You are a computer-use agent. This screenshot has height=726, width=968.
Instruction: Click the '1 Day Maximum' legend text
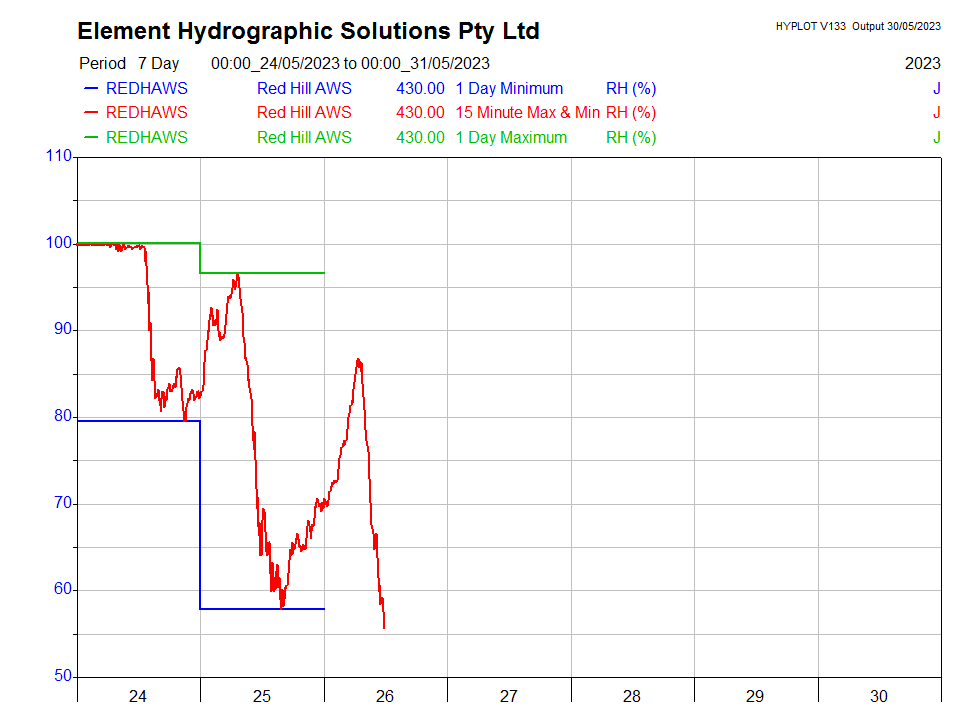[511, 137]
